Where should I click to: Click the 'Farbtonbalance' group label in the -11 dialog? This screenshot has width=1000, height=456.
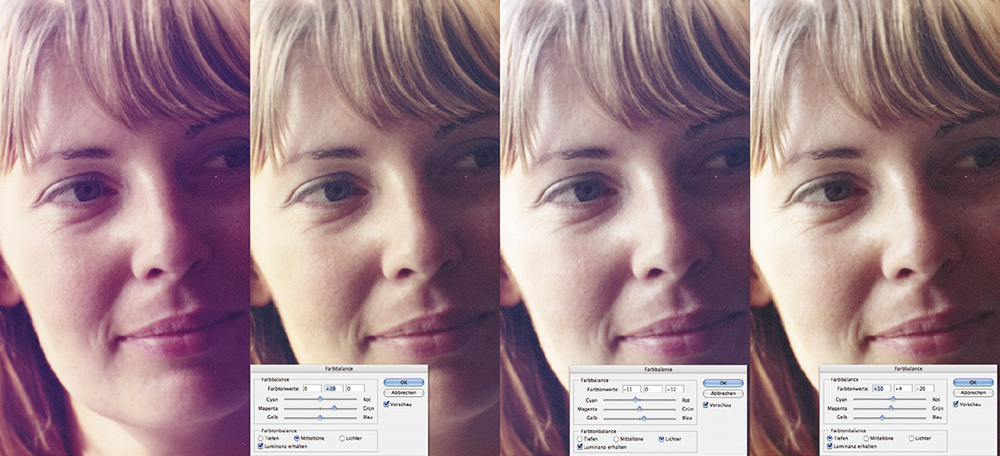598,431
